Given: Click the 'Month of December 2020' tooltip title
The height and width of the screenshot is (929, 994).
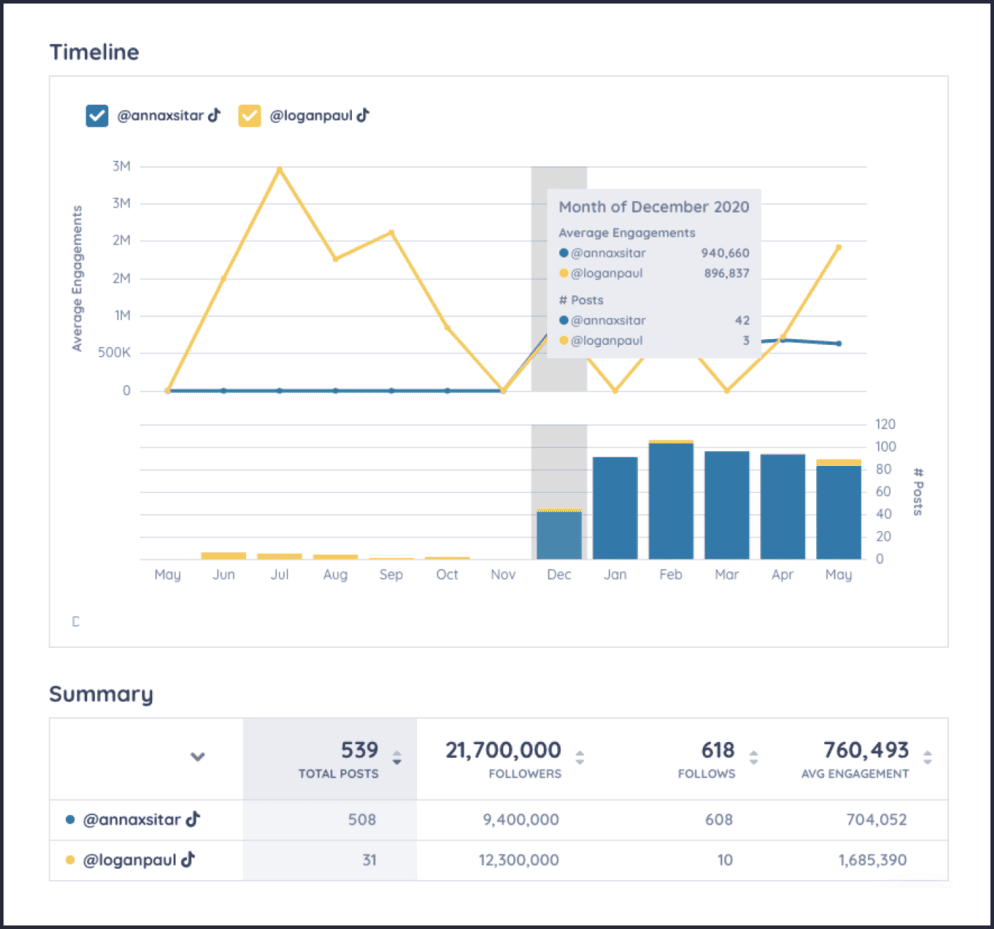Looking at the screenshot, I should click(x=654, y=207).
